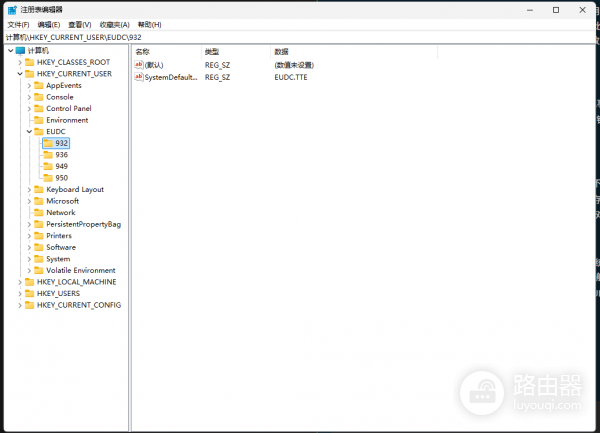This screenshot has width=600, height=433.
Task: Click the HKEY_LOCAL_MACHINE folder icon
Action: pos(29,282)
